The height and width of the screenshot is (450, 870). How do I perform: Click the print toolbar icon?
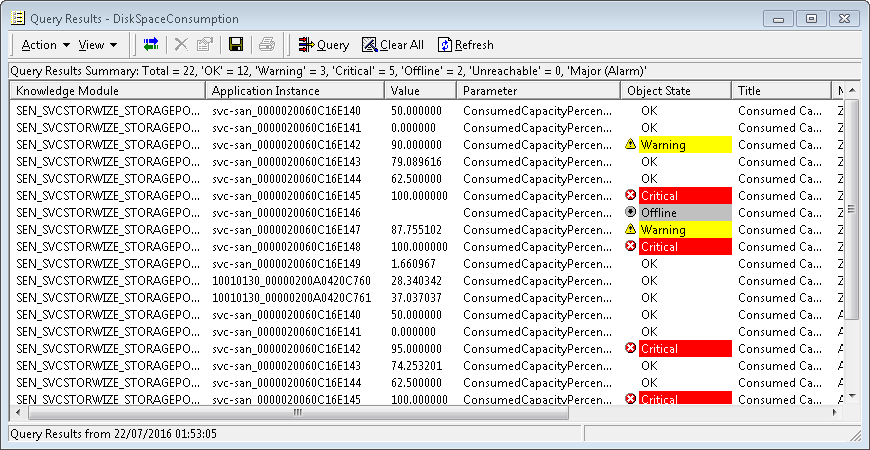point(267,45)
